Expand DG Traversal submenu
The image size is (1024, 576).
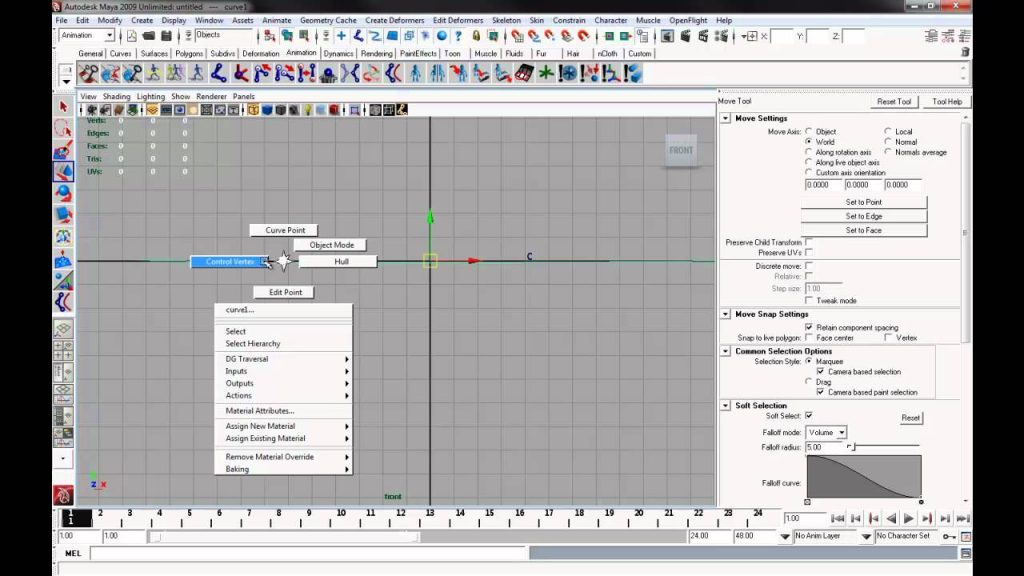click(284, 359)
